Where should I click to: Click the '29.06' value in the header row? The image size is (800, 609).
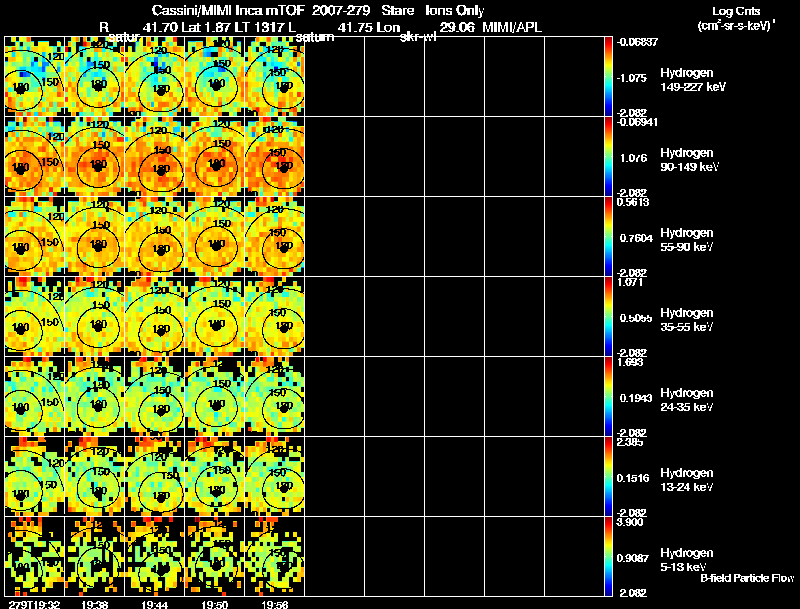tap(457, 27)
